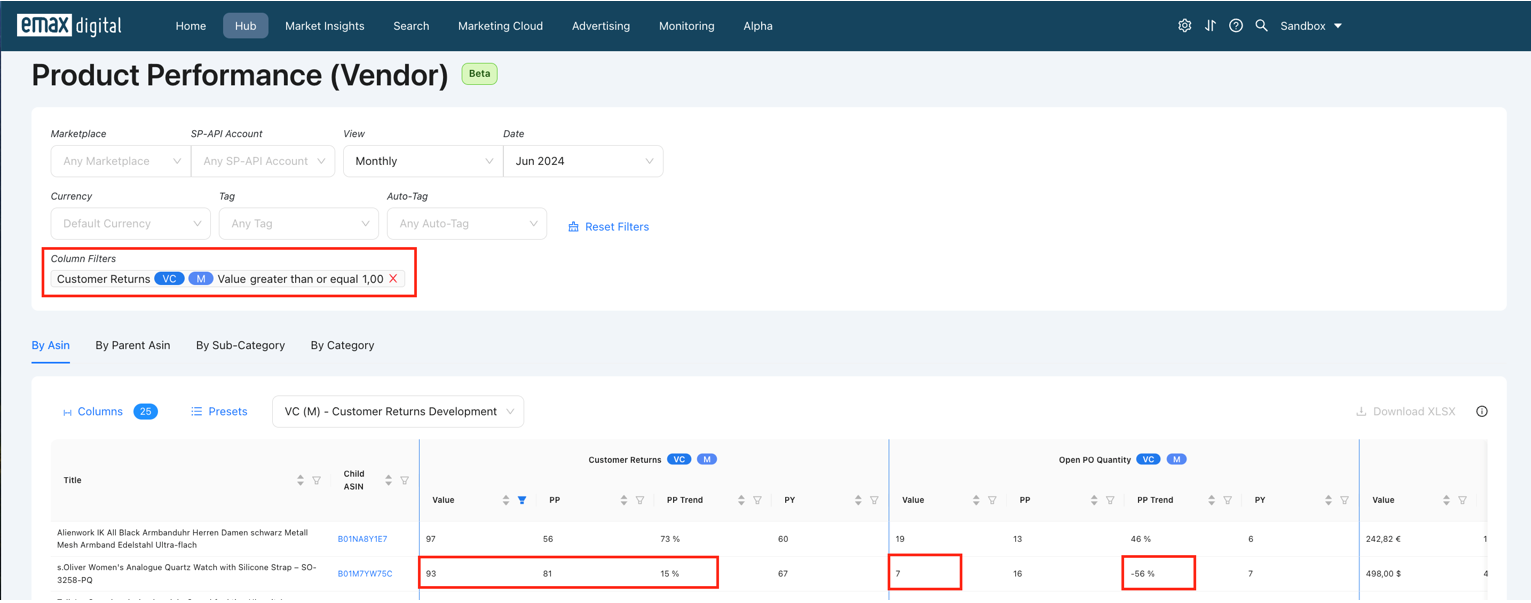1531x603 pixels.
Task: Switch to the By Category tab
Action: [x=342, y=345]
